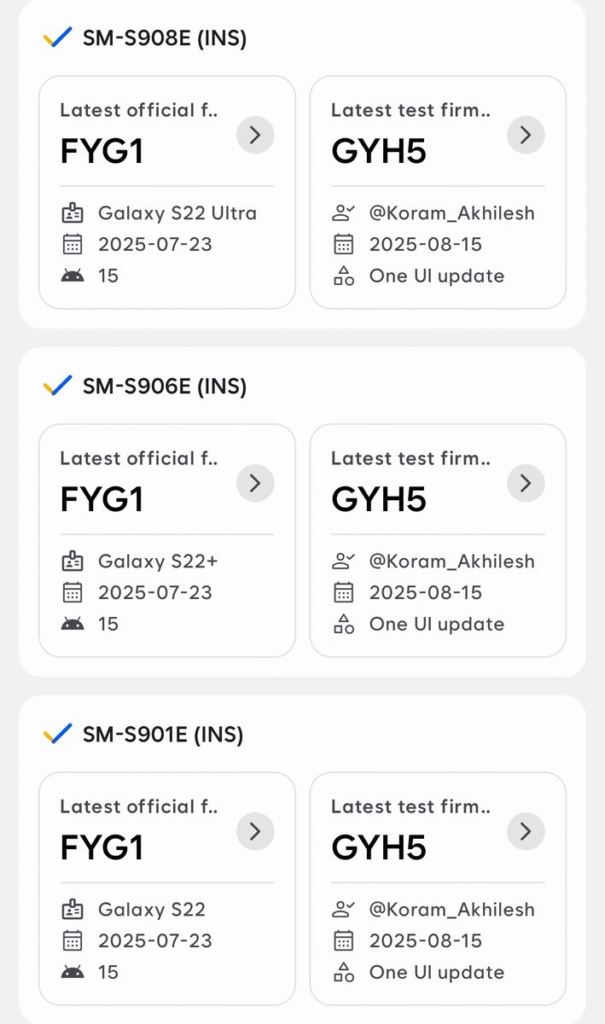Tap SM-S901E test firmware chevron button
605x1024 pixels.
coord(526,831)
